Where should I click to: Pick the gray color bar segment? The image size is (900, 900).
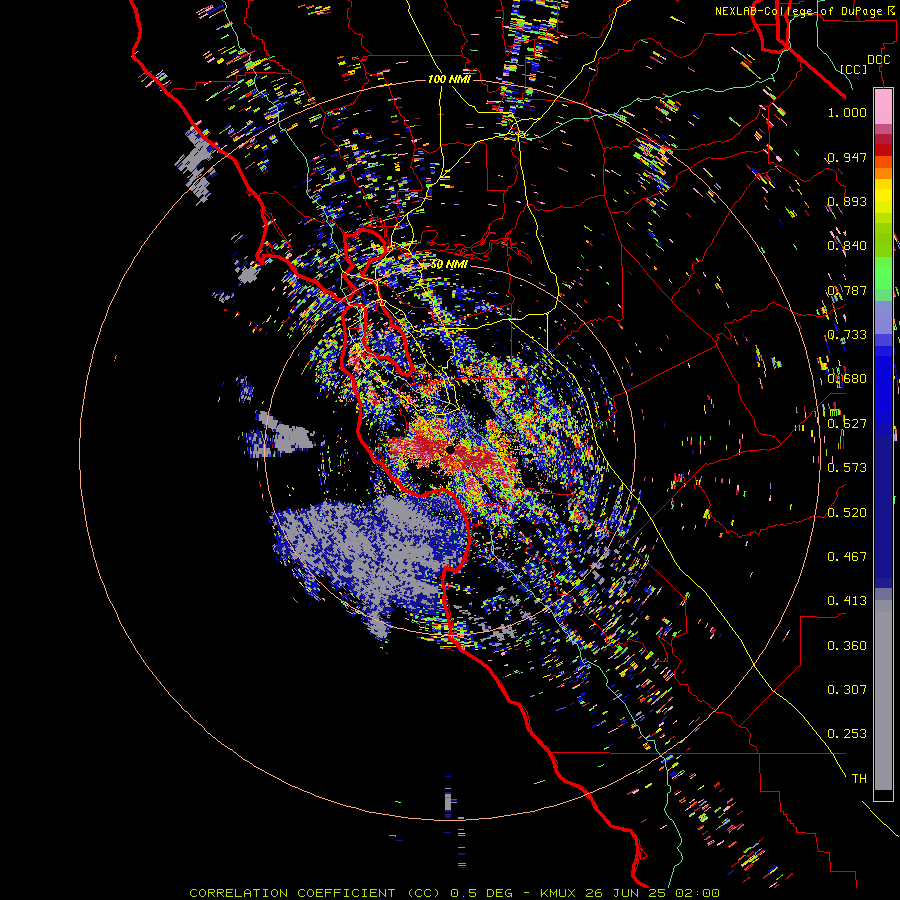[x=883, y=695]
